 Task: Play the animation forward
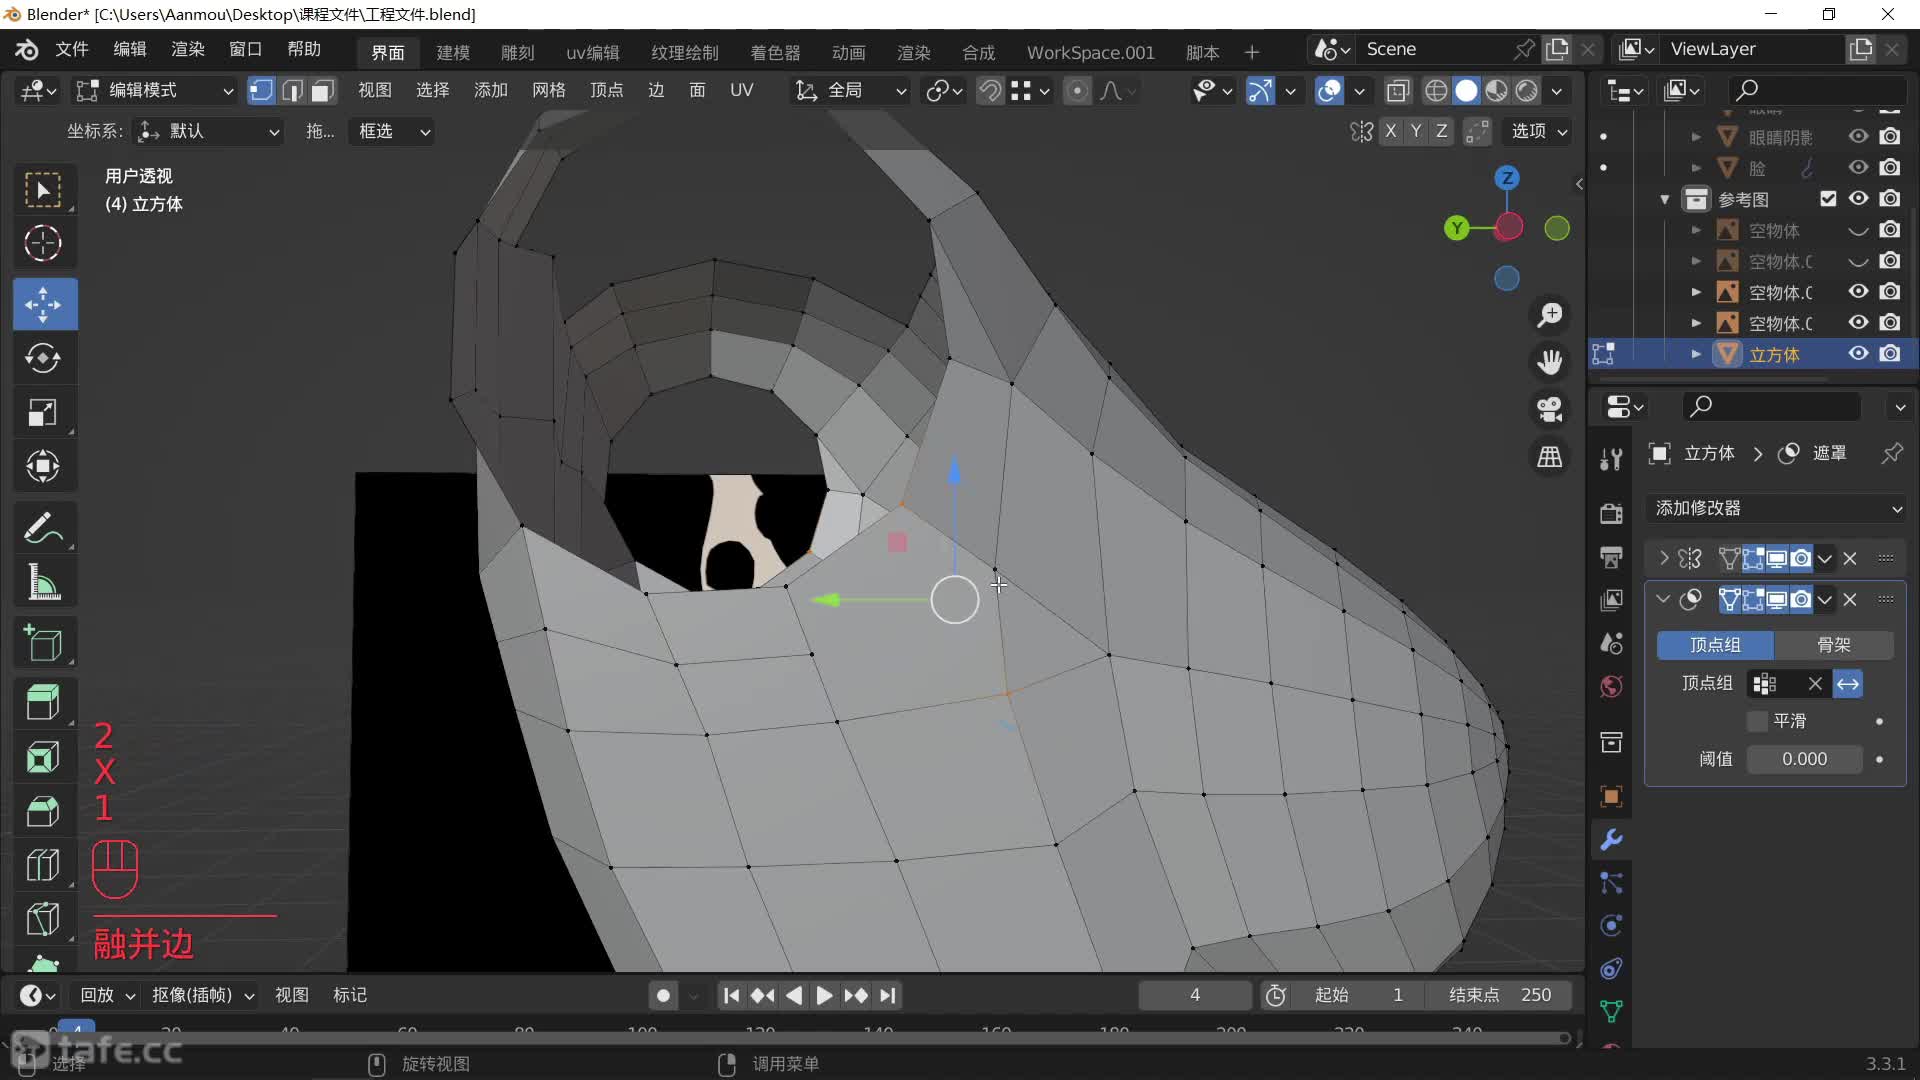[x=824, y=995]
